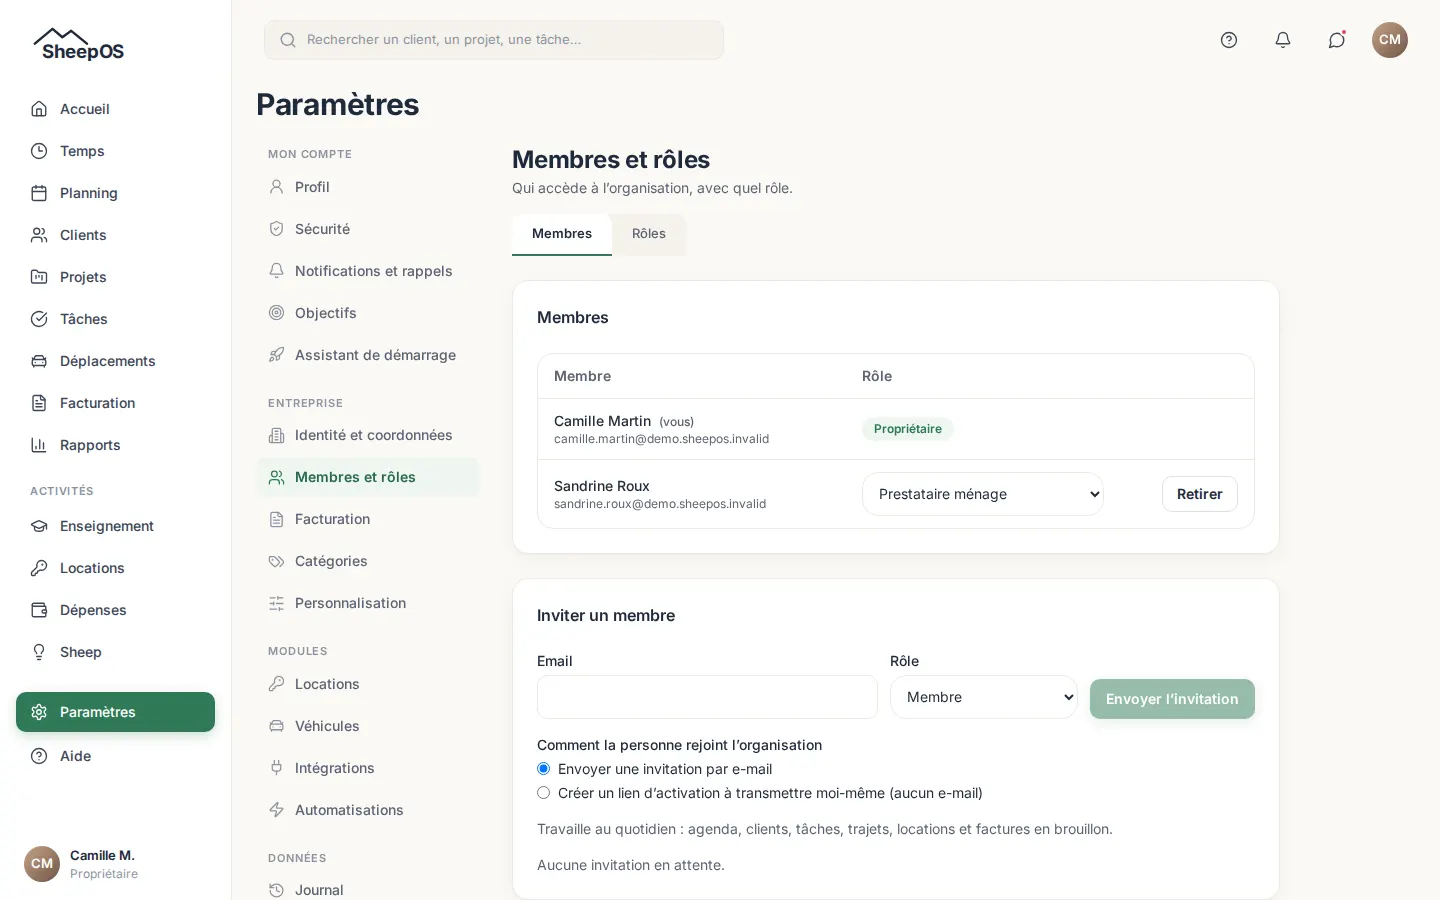Open Intégrations module settings
This screenshot has height=900, width=1440.
pyautogui.click(x=368, y=768)
